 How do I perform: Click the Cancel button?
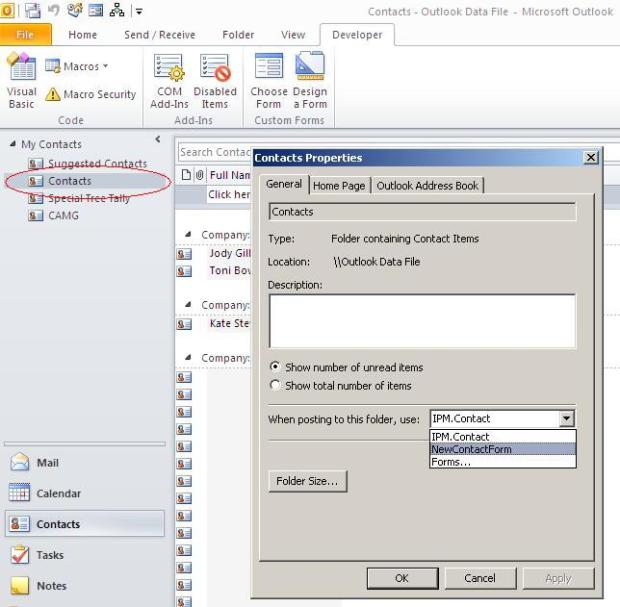click(x=480, y=578)
